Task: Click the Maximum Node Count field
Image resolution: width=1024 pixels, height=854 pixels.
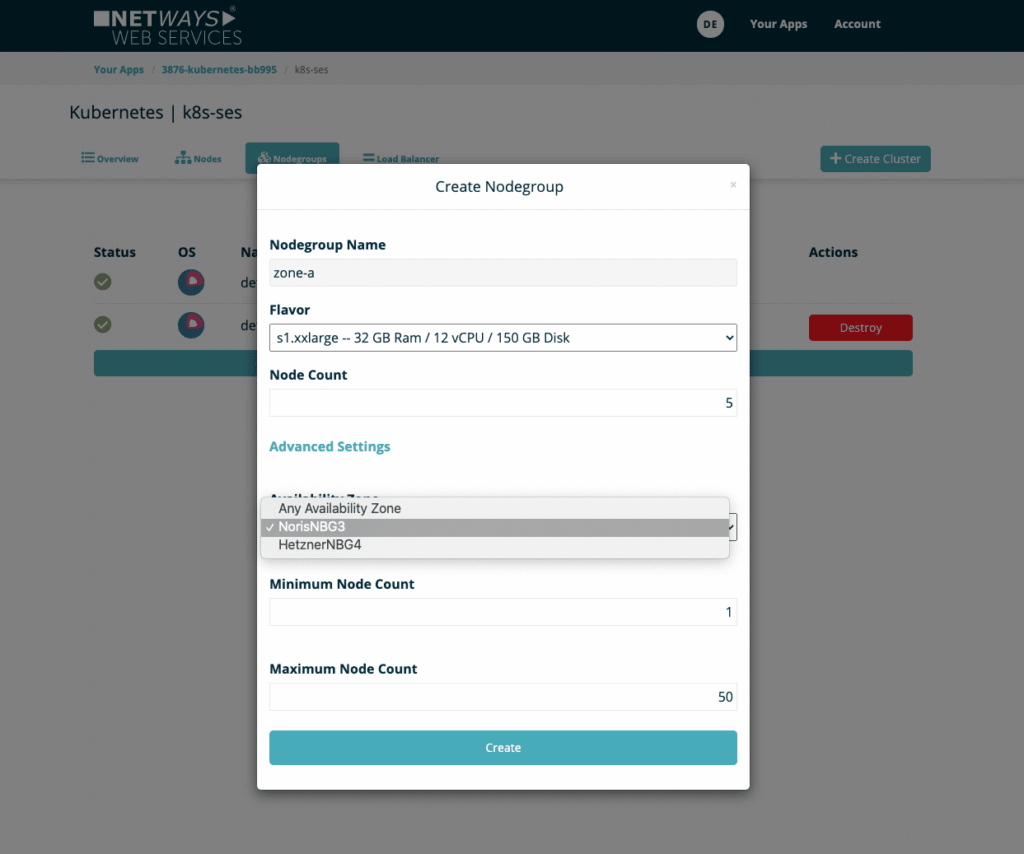Action: (503, 697)
